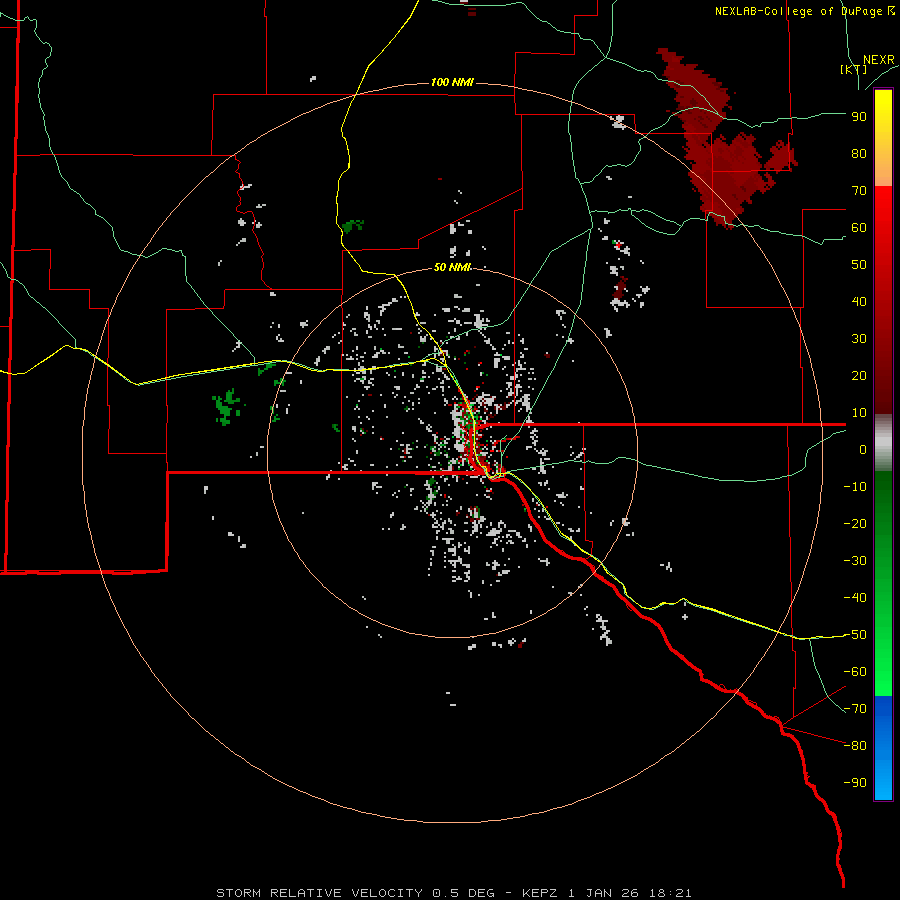
Task: Click the positive 20 scale value
Action: [859, 376]
